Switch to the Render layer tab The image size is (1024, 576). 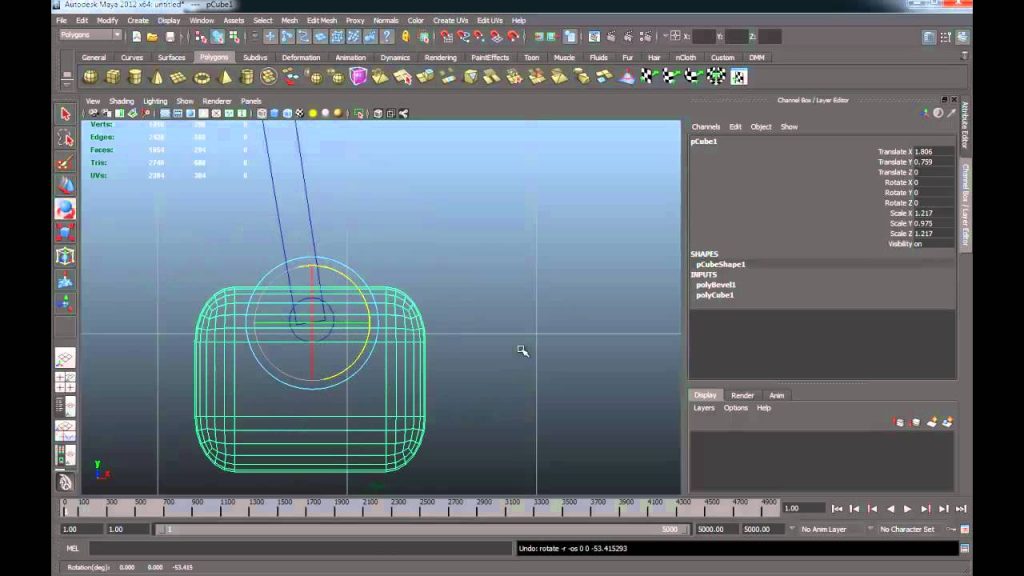[743, 395]
